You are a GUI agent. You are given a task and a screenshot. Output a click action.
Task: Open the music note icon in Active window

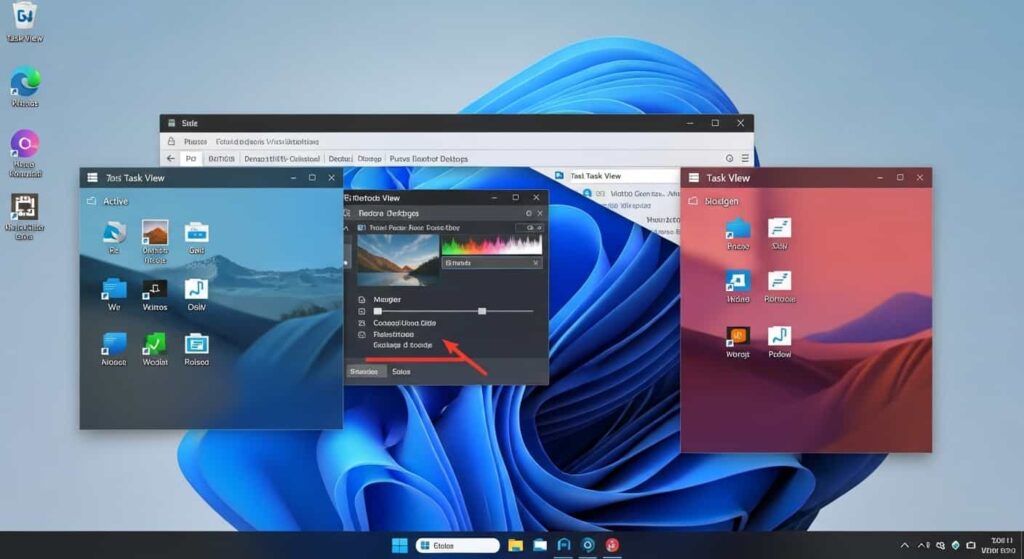[x=196, y=290]
